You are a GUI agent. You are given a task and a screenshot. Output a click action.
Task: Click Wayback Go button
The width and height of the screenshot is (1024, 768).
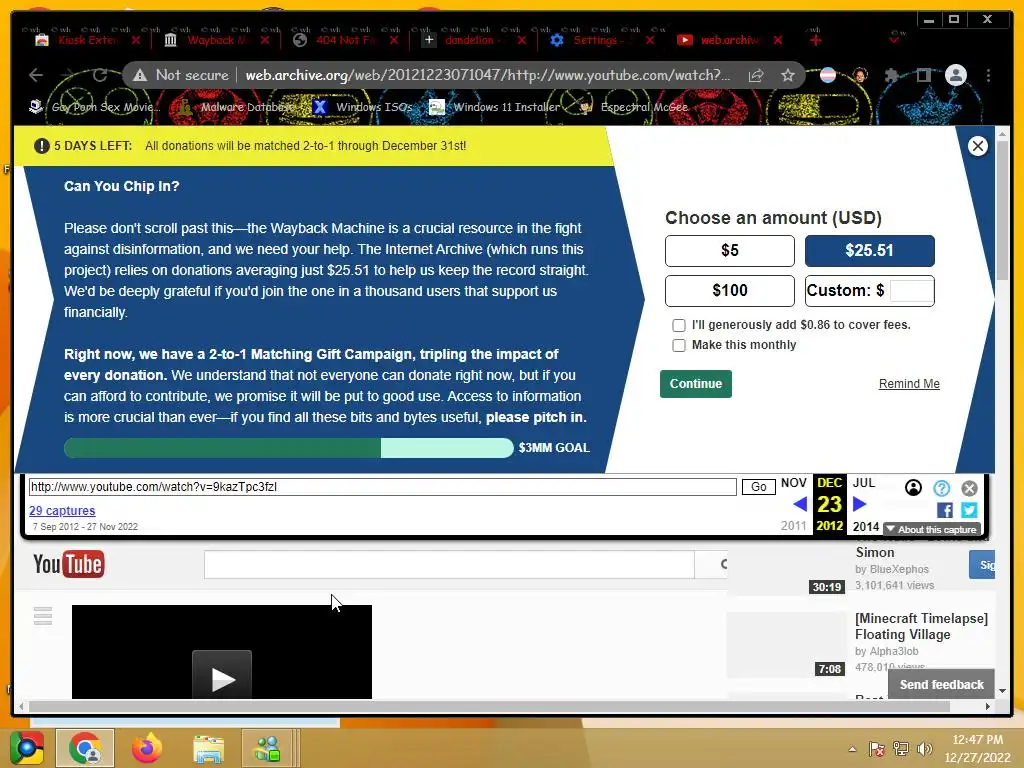point(758,487)
